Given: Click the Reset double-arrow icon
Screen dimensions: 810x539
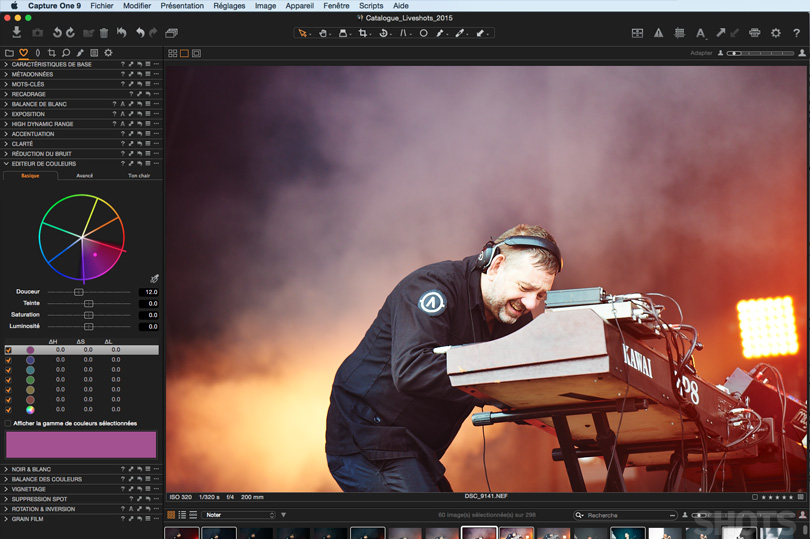Looking at the screenshot, I should [x=121, y=33].
